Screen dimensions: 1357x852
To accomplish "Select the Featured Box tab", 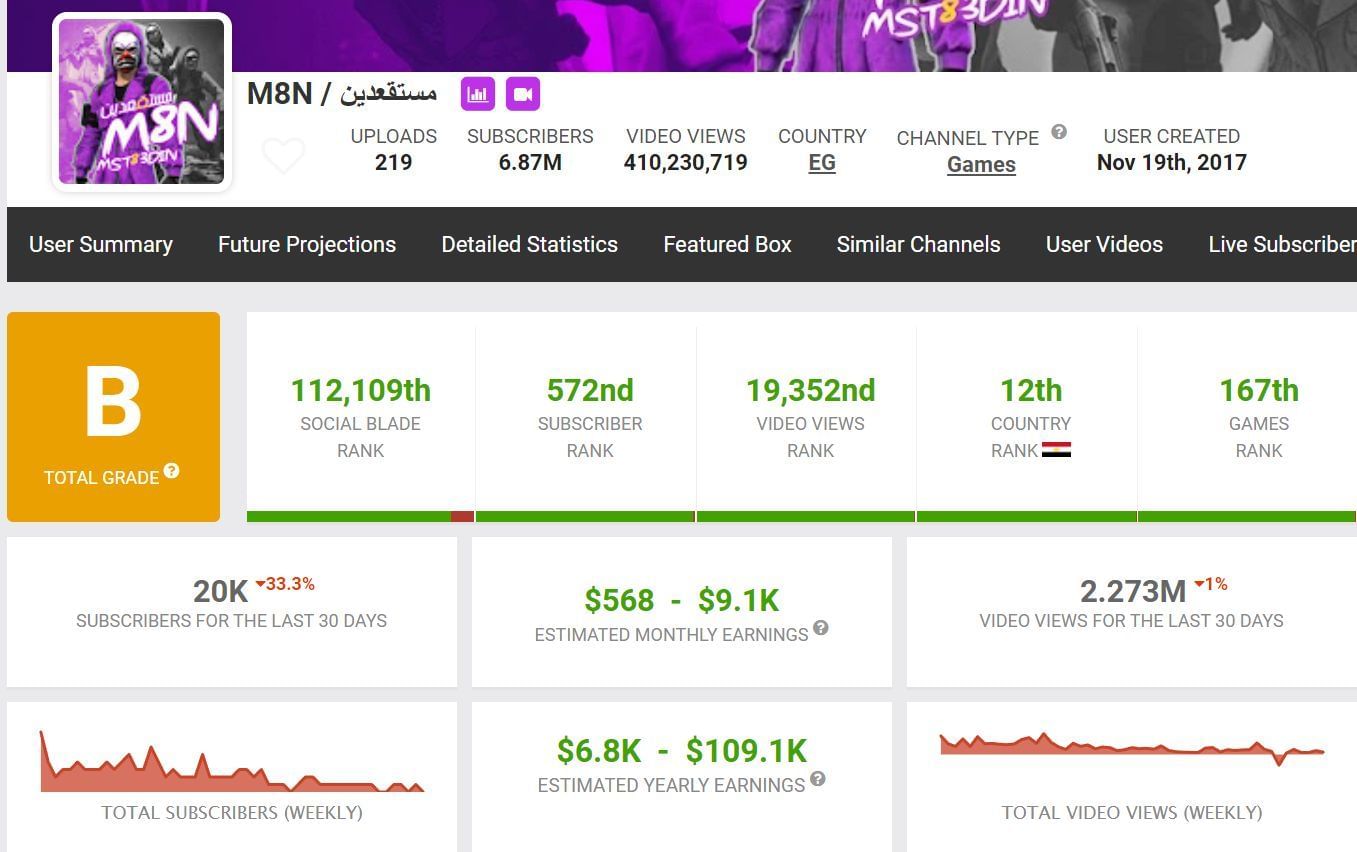I will point(727,244).
